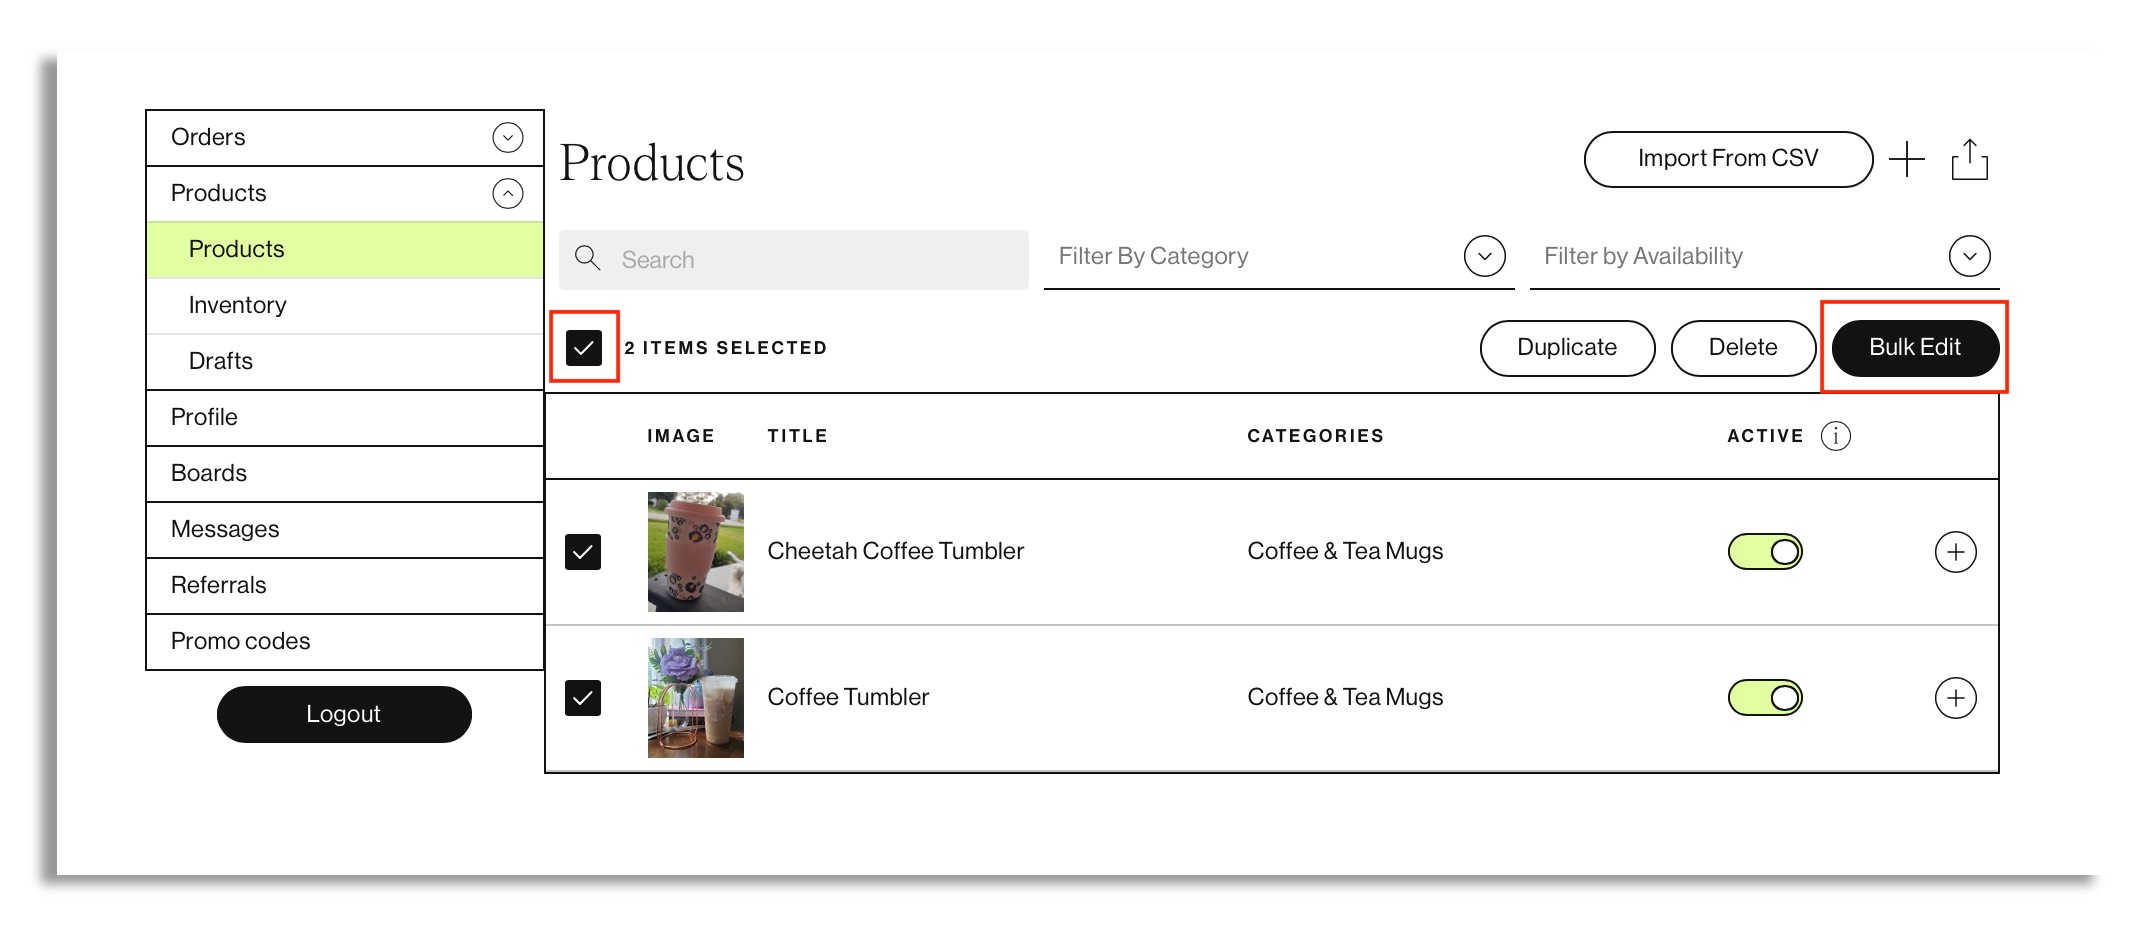Click plus icon on Cheetah Coffee Tumbler row
The width and height of the screenshot is (2154, 925).
1955,552
